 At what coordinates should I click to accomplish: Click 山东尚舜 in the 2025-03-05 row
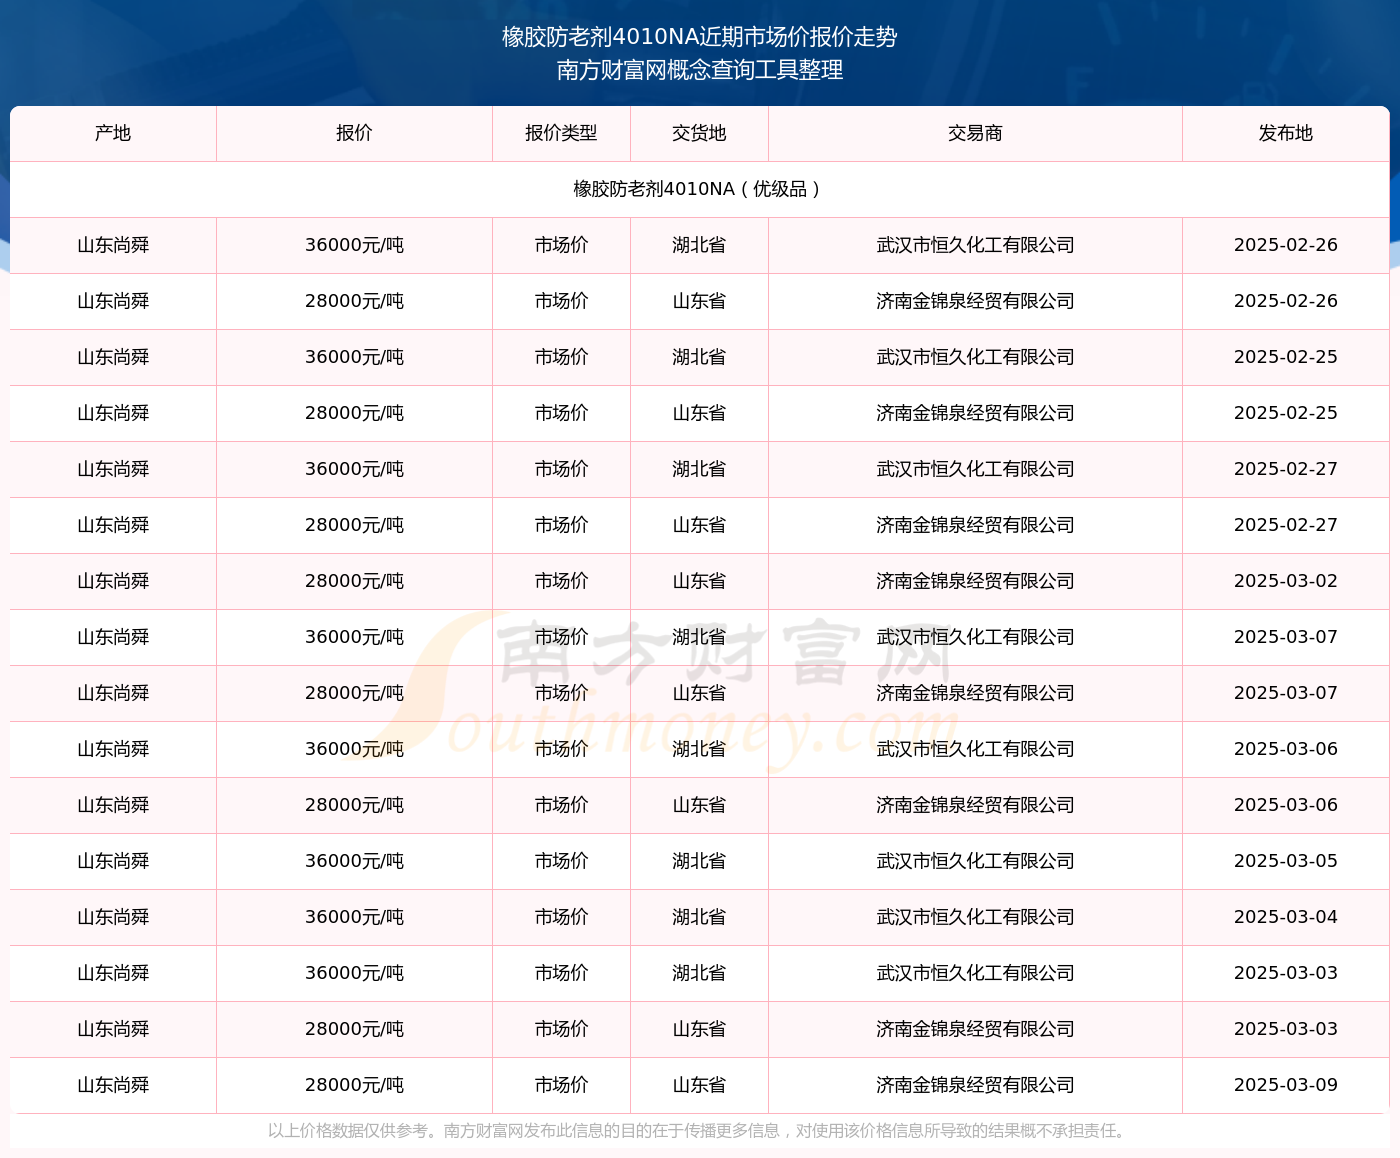point(113,861)
